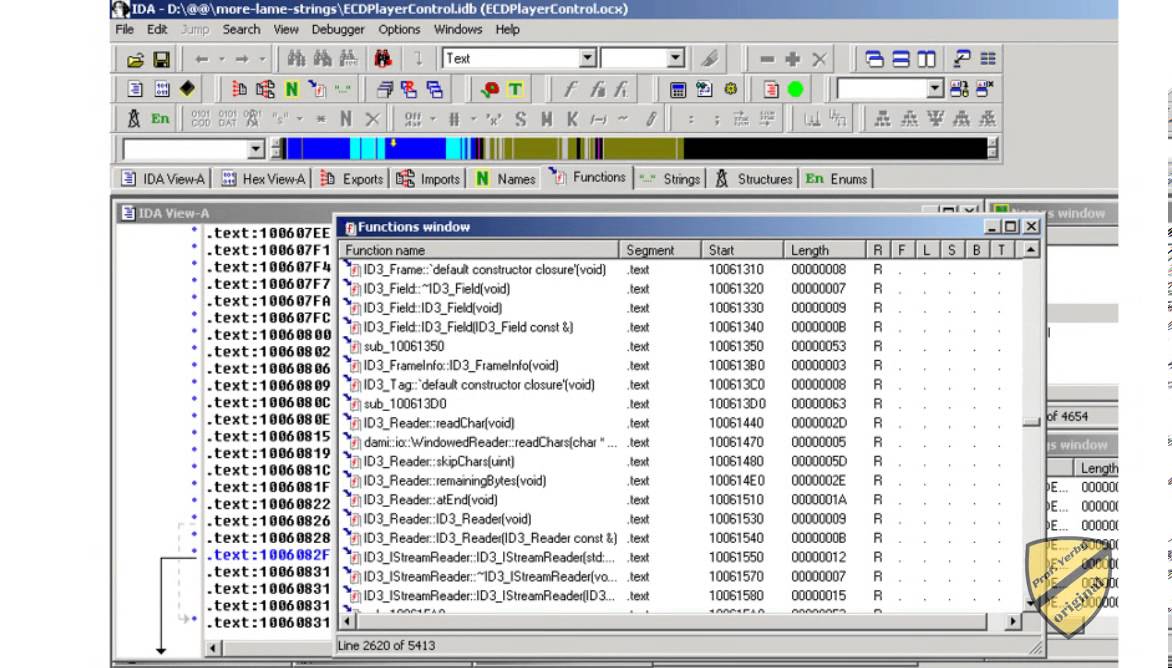The width and height of the screenshot is (1172, 668).
Task: Select ID3_Reader::atEnd(void) row
Action: (x=680, y=500)
